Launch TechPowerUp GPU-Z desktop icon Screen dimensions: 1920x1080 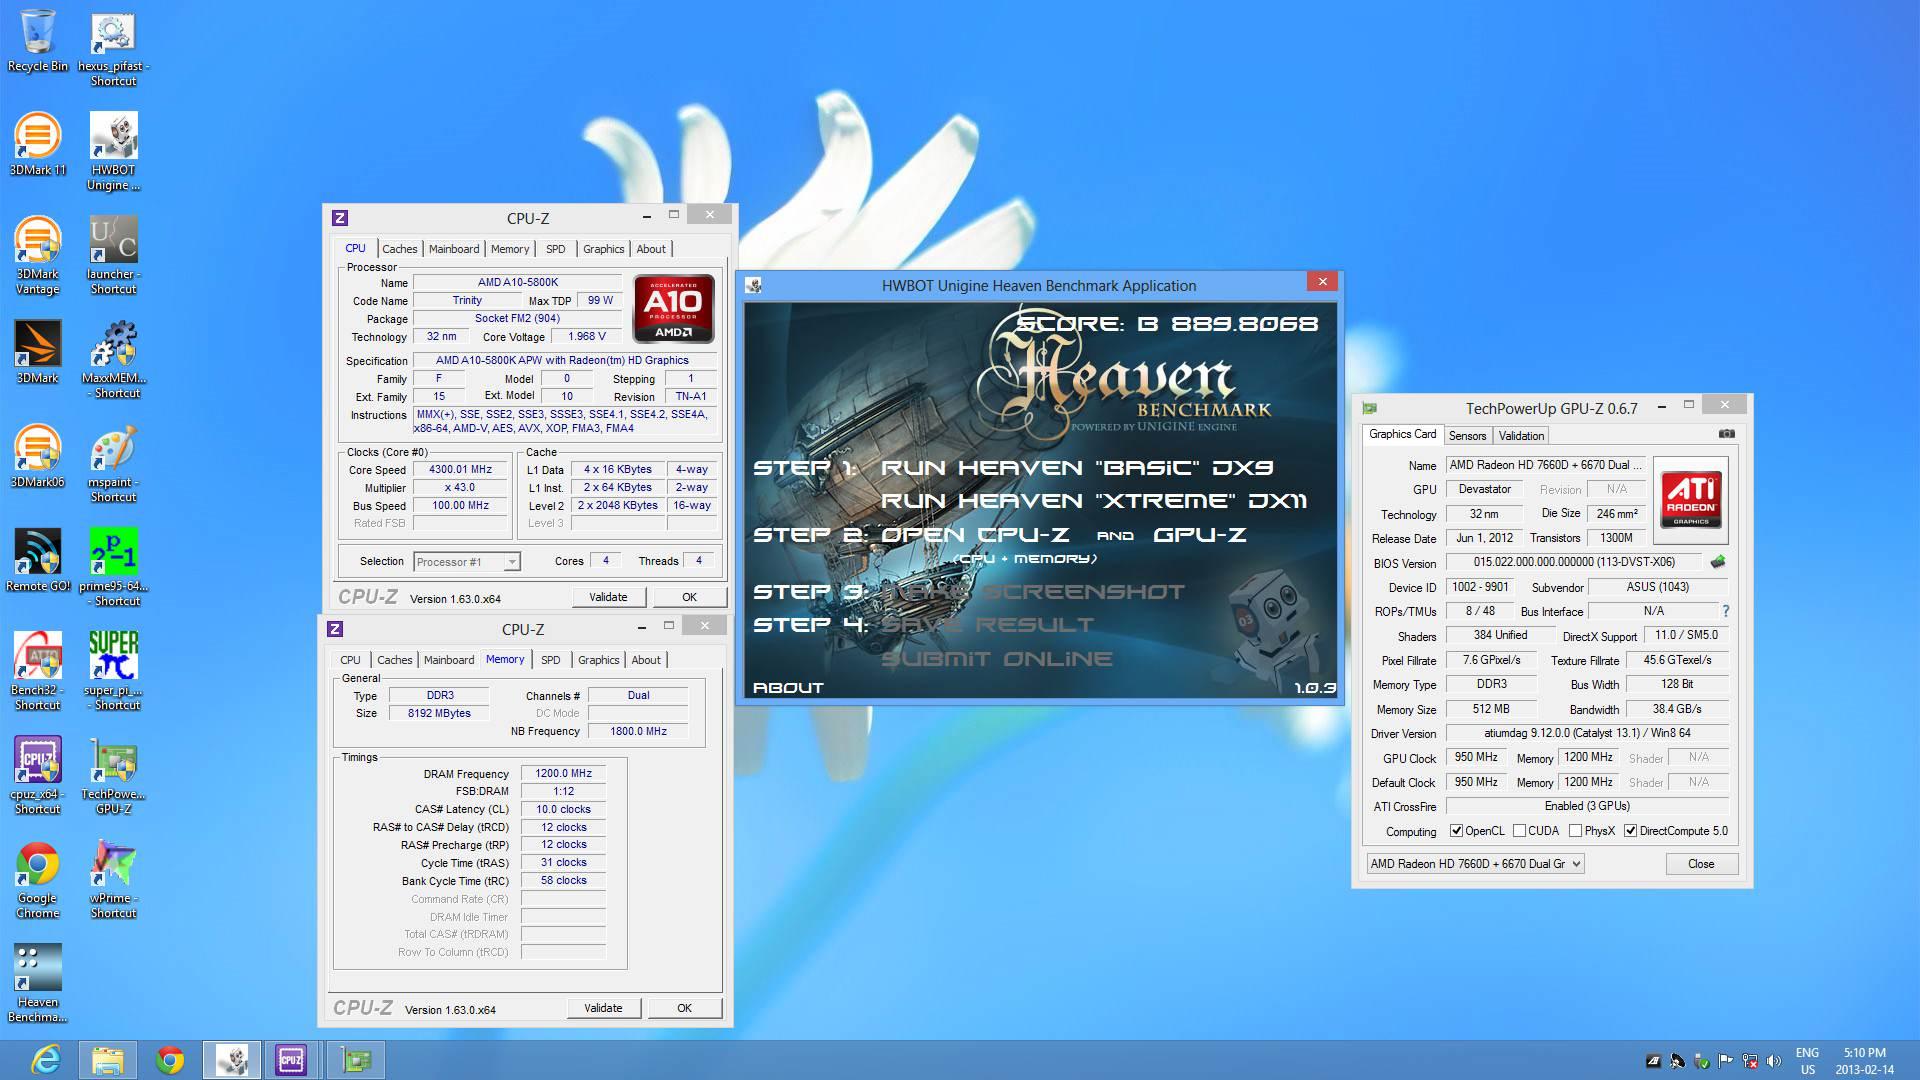pyautogui.click(x=113, y=775)
